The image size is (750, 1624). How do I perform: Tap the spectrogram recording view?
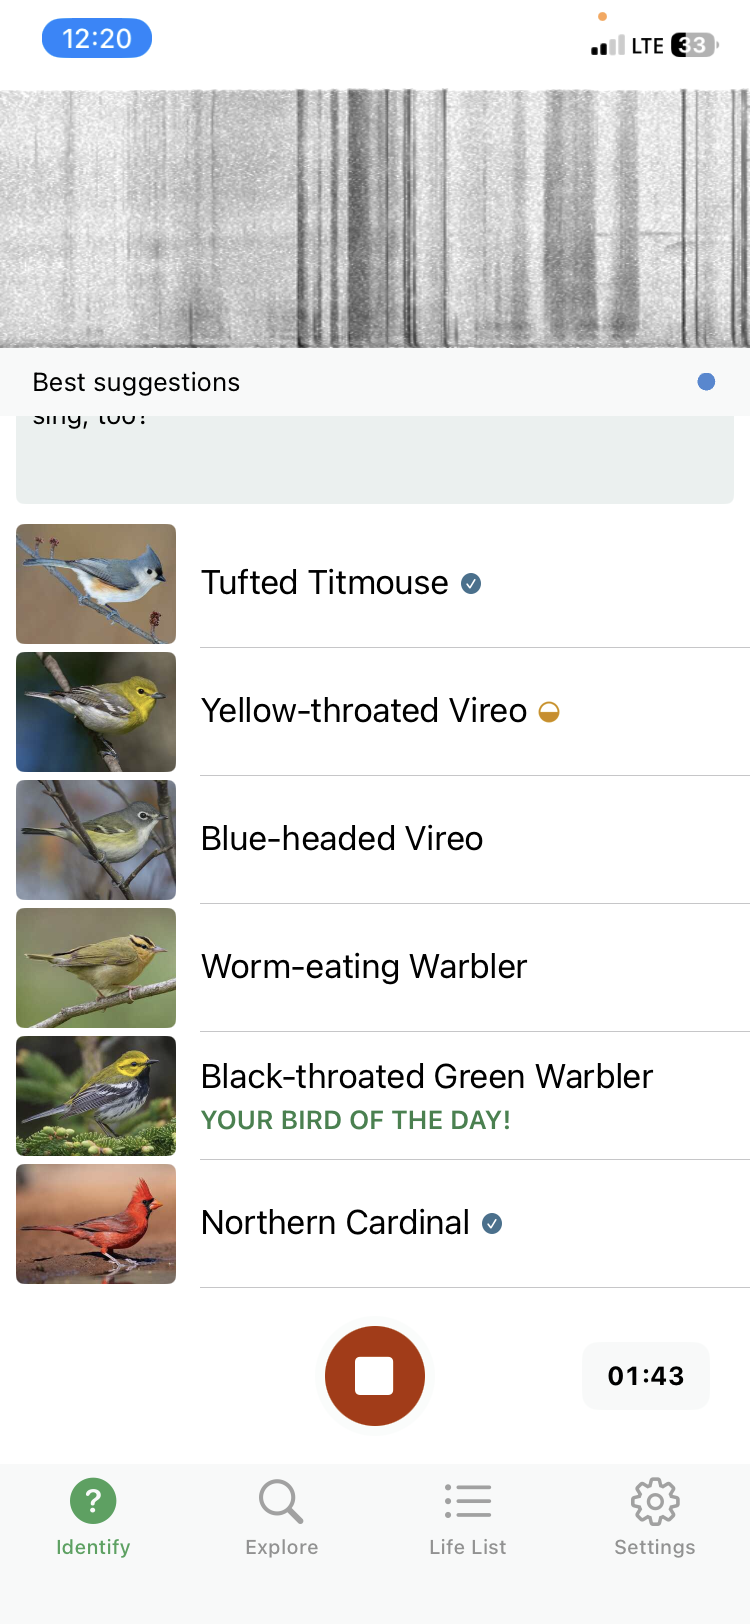375,218
